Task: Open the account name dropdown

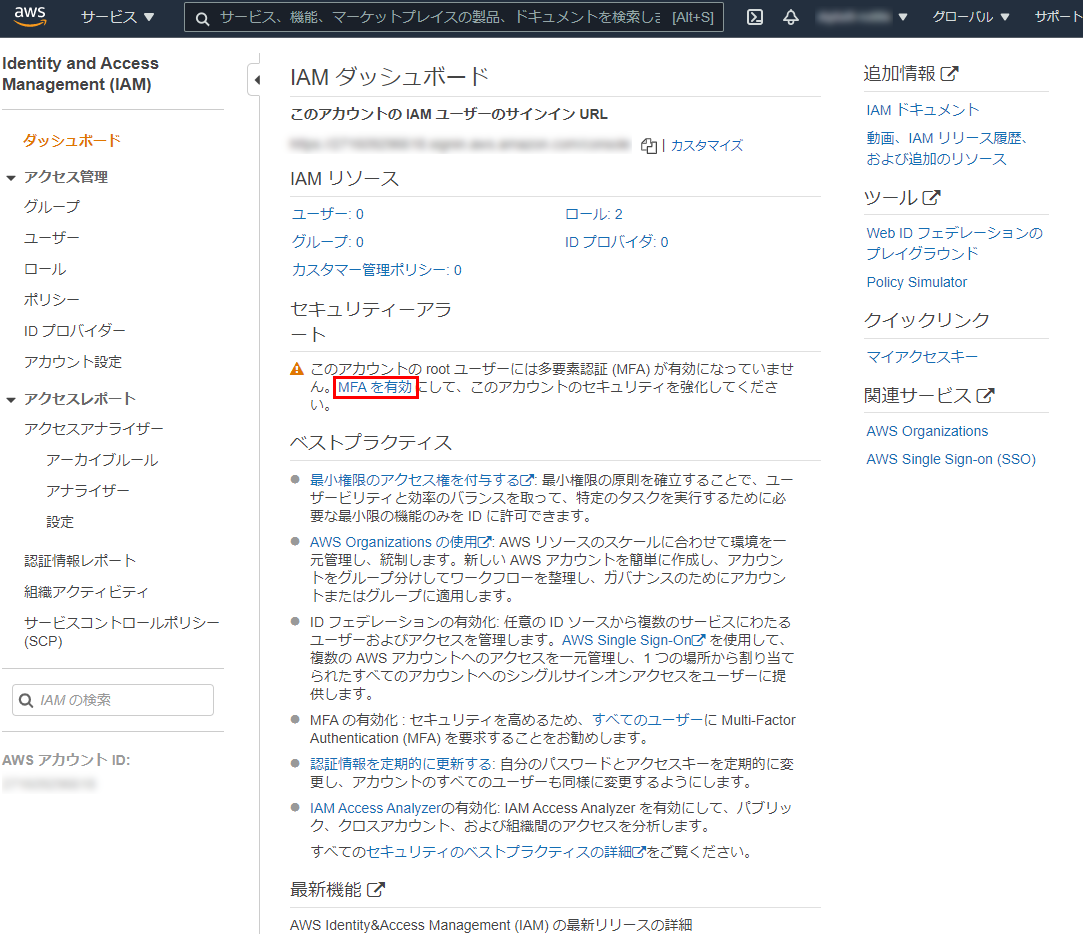Action: click(862, 17)
